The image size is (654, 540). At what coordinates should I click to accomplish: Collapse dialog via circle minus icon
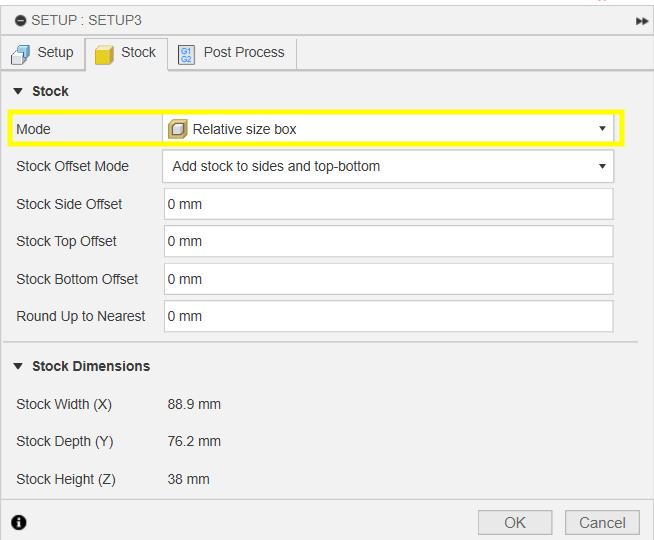pyautogui.click(x=20, y=20)
